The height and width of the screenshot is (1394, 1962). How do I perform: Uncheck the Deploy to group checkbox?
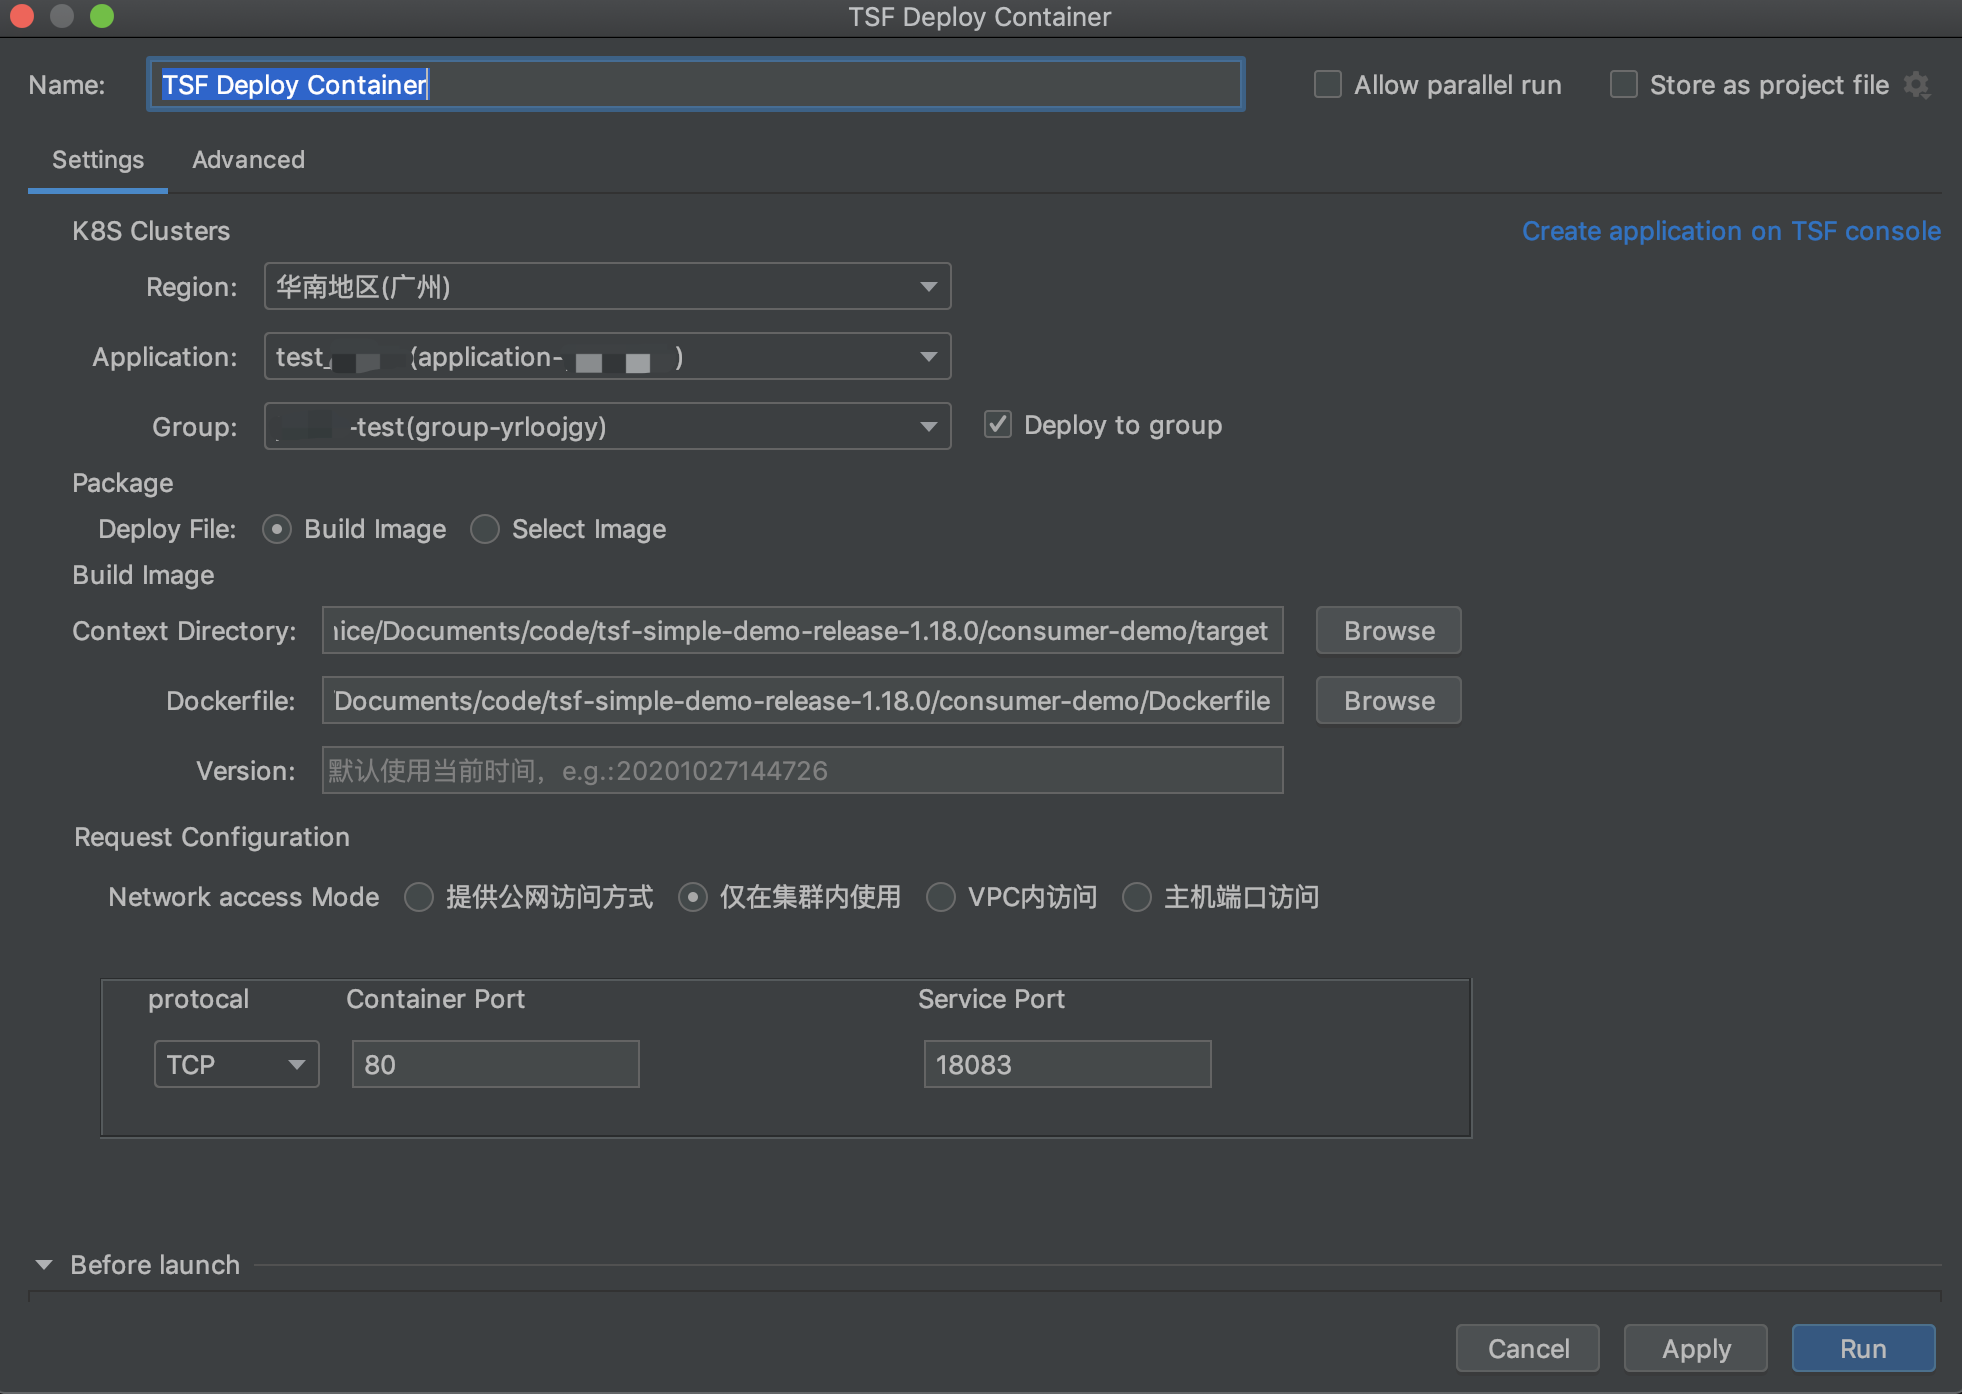tap(997, 425)
